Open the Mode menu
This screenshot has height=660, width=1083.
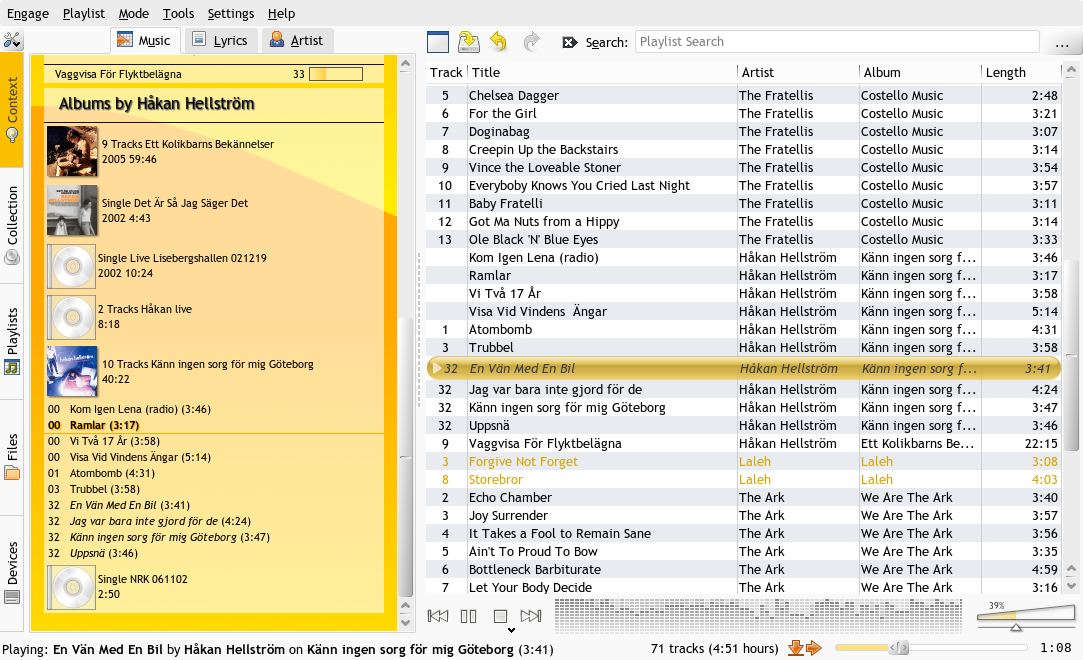(x=133, y=13)
